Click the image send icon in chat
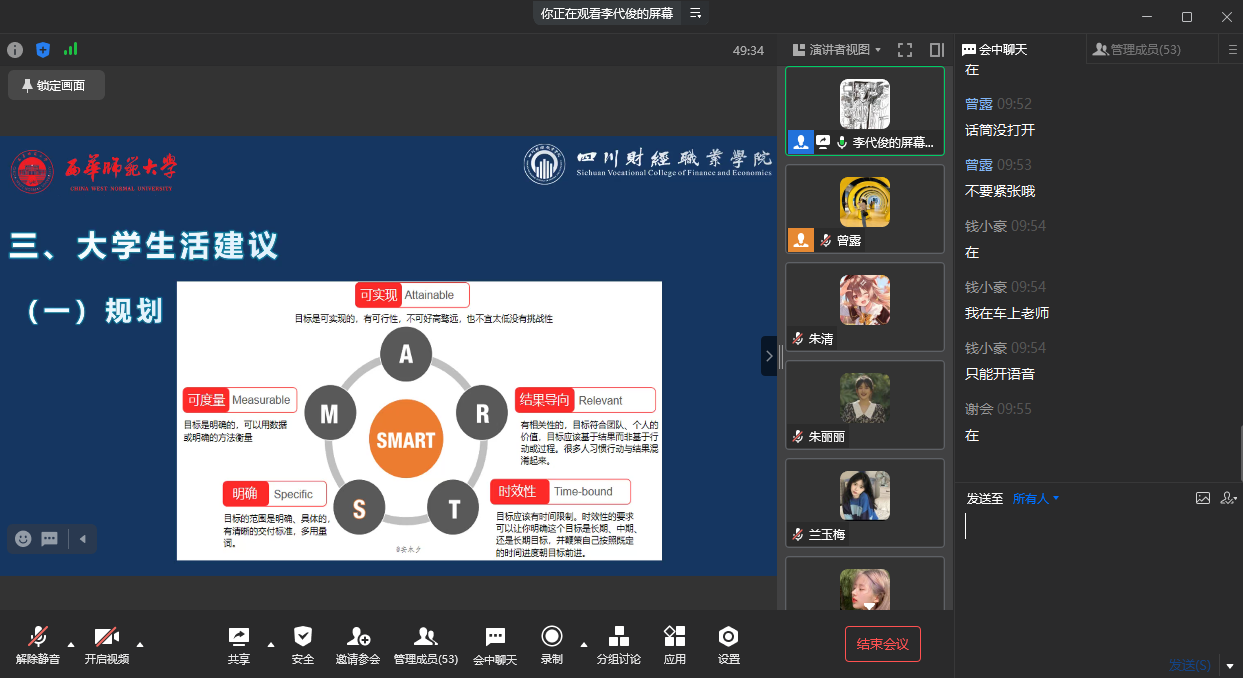The image size is (1243, 678). pyautogui.click(x=1203, y=498)
